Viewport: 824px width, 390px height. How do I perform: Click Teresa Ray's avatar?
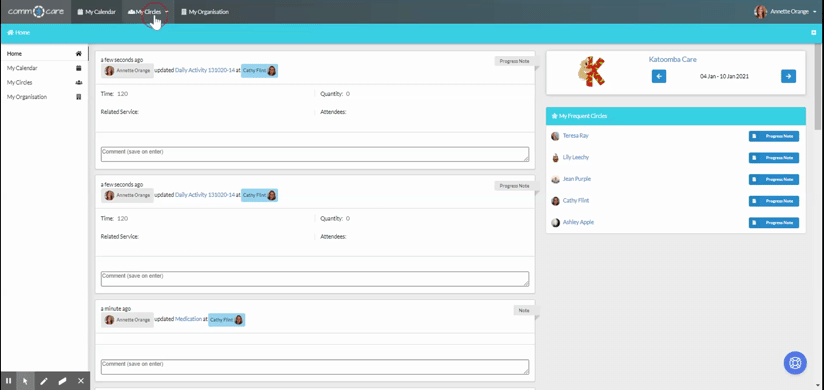click(555, 136)
